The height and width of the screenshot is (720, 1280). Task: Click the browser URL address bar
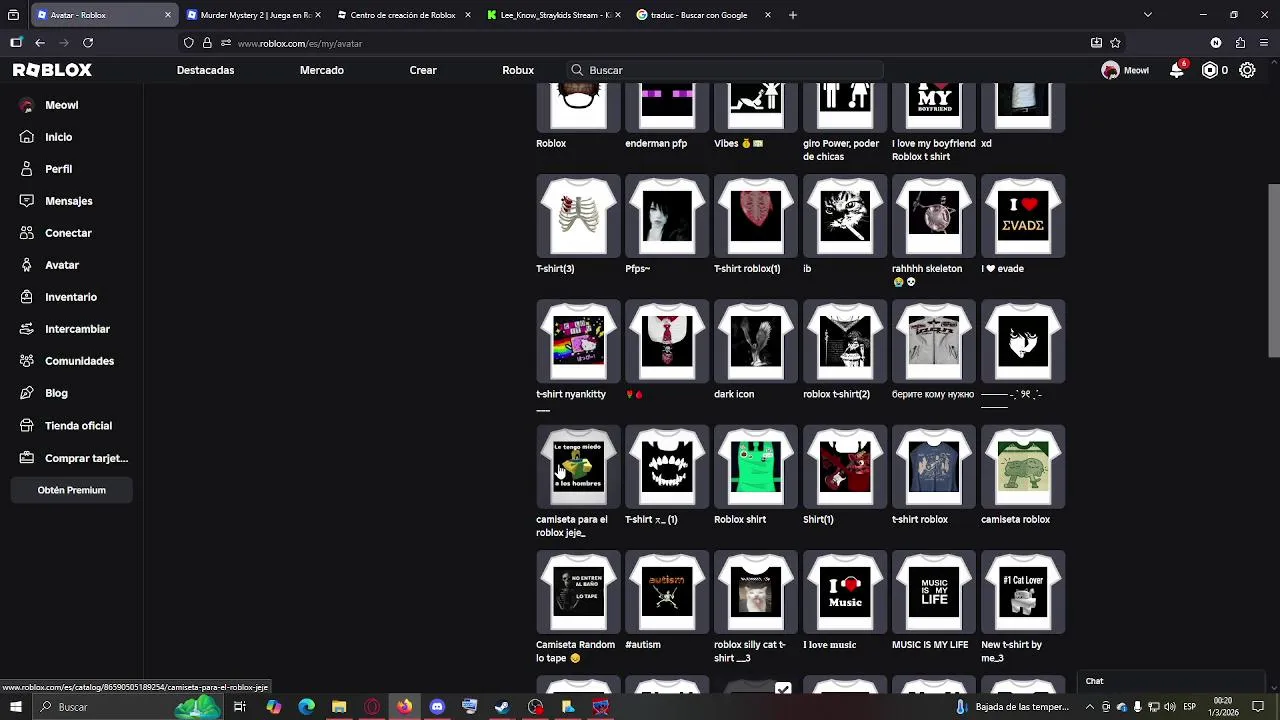coord(640,43)
